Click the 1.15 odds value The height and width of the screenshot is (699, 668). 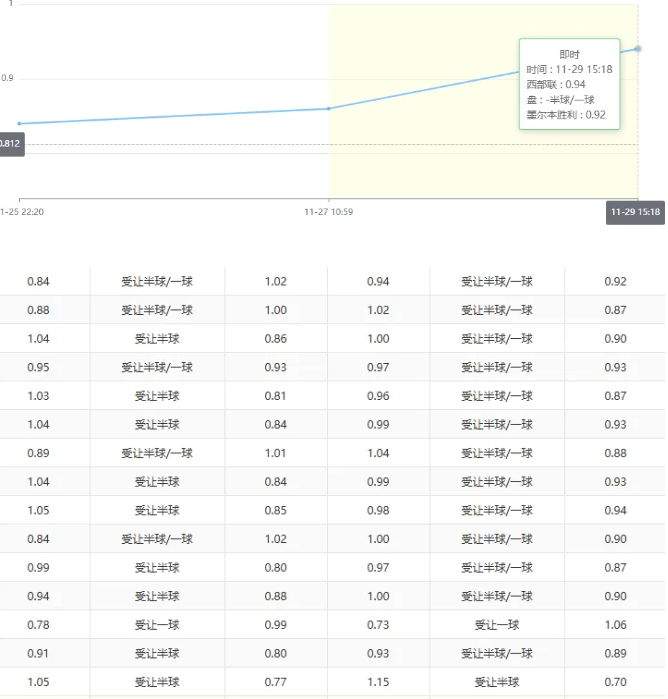tap(378, 682)
